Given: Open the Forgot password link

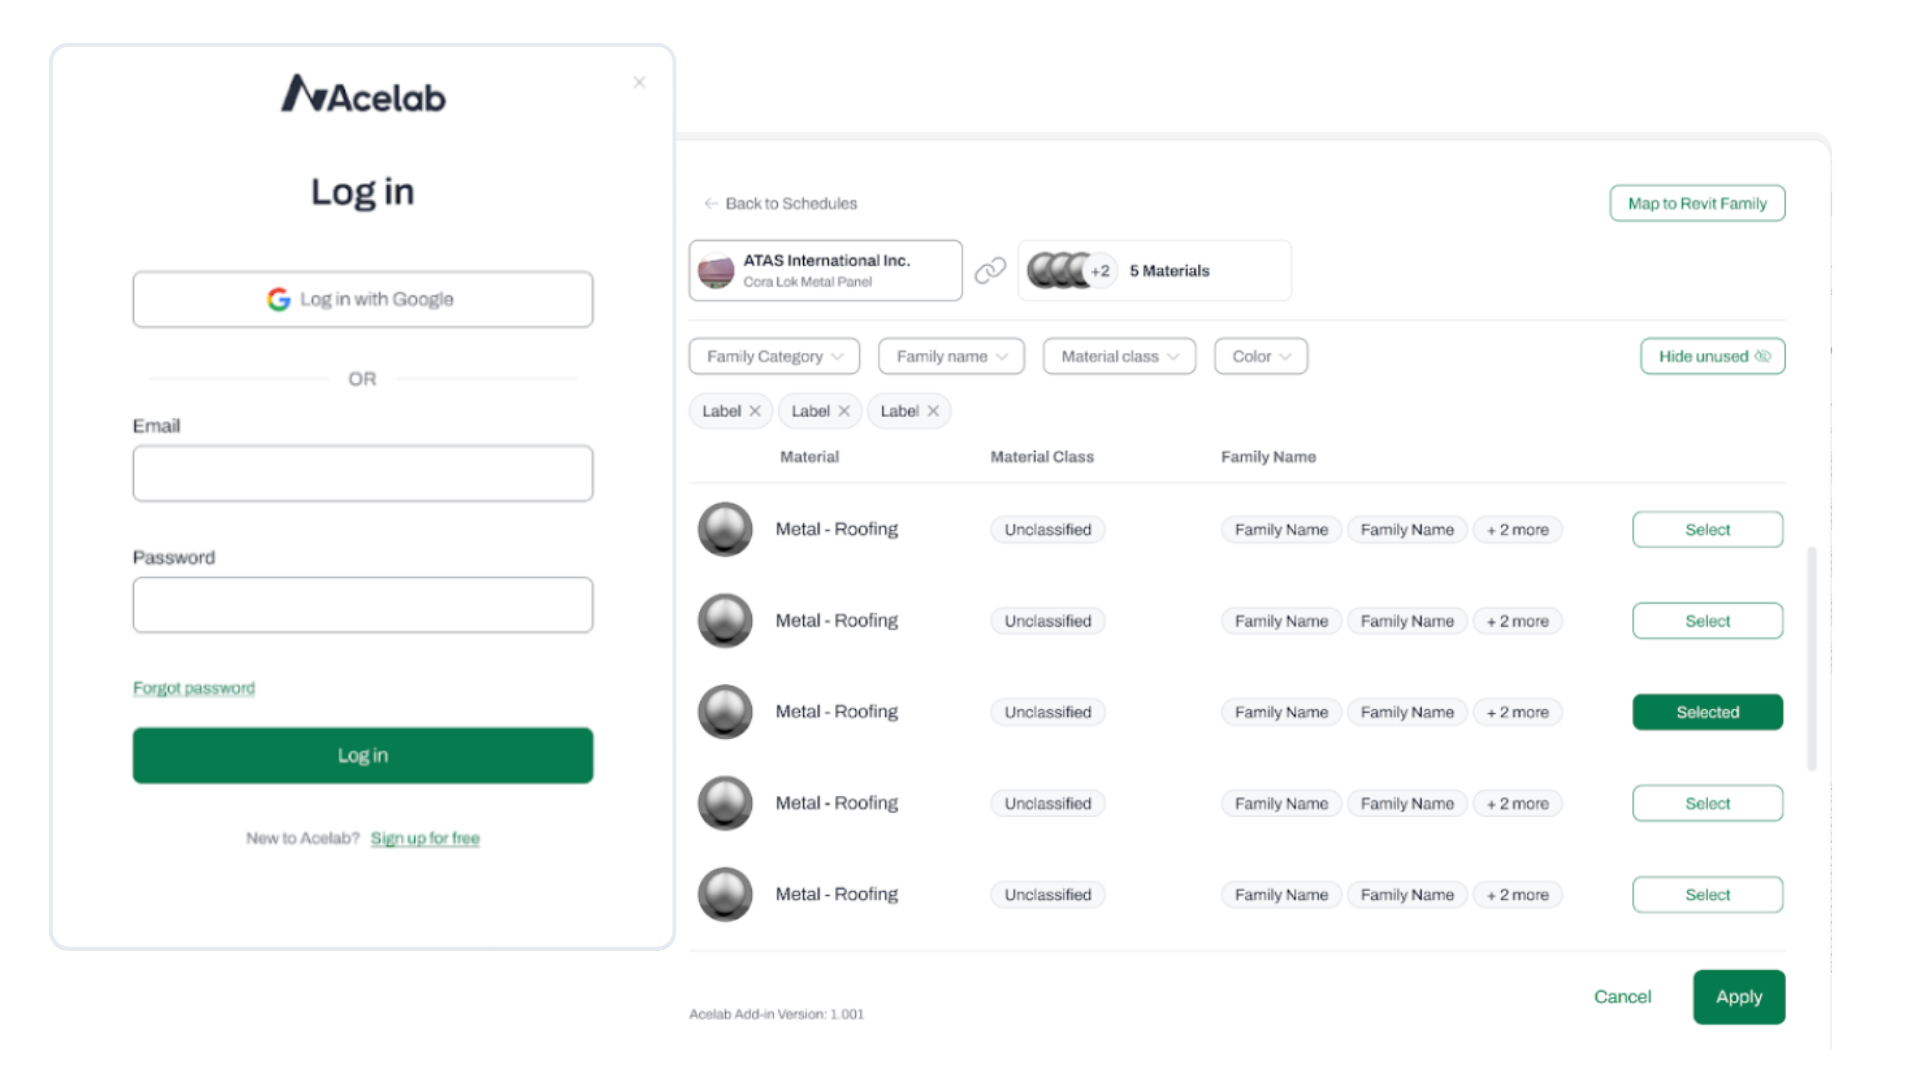Looking at the screenshot, I should pyautogui.click(x=194, y=688).
